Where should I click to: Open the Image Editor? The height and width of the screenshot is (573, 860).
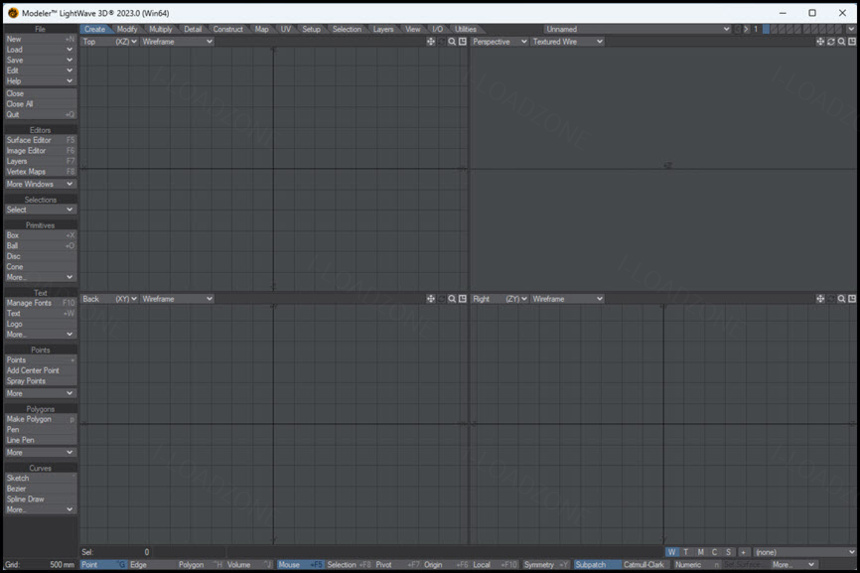40,151
